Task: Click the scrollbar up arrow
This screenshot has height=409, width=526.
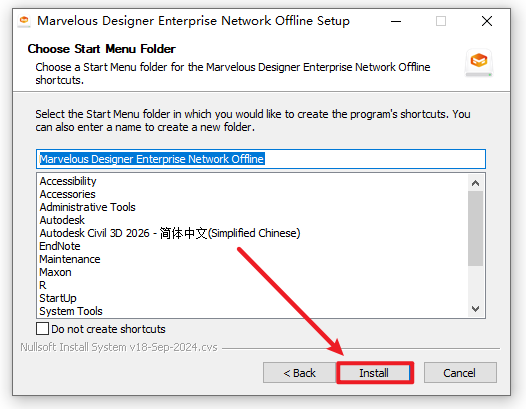Action: [x=475, y=183]
